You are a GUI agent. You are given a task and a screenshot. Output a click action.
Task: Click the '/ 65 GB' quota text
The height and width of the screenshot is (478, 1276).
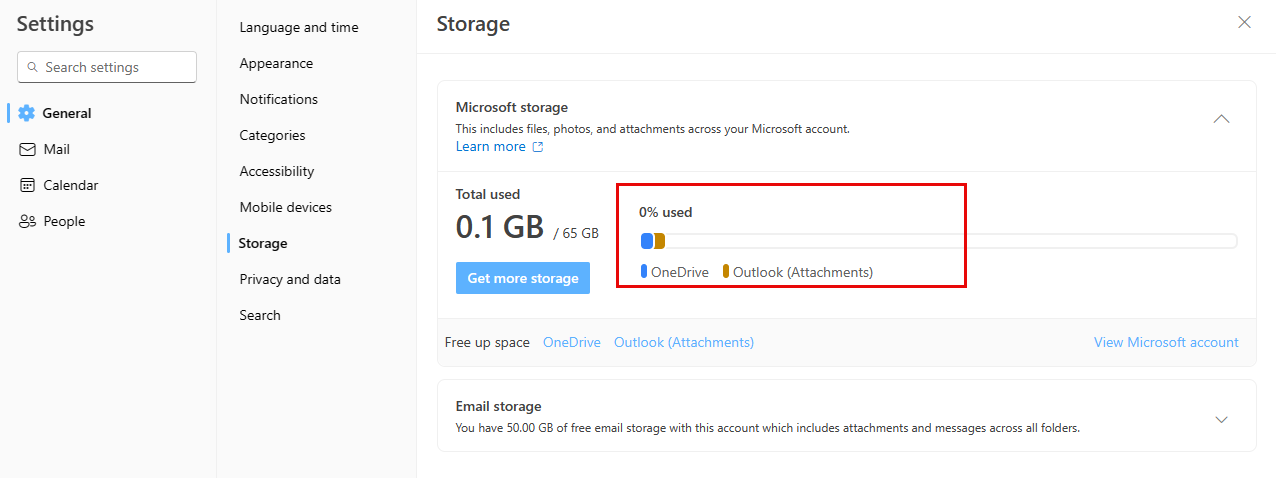tap(576, 233)
